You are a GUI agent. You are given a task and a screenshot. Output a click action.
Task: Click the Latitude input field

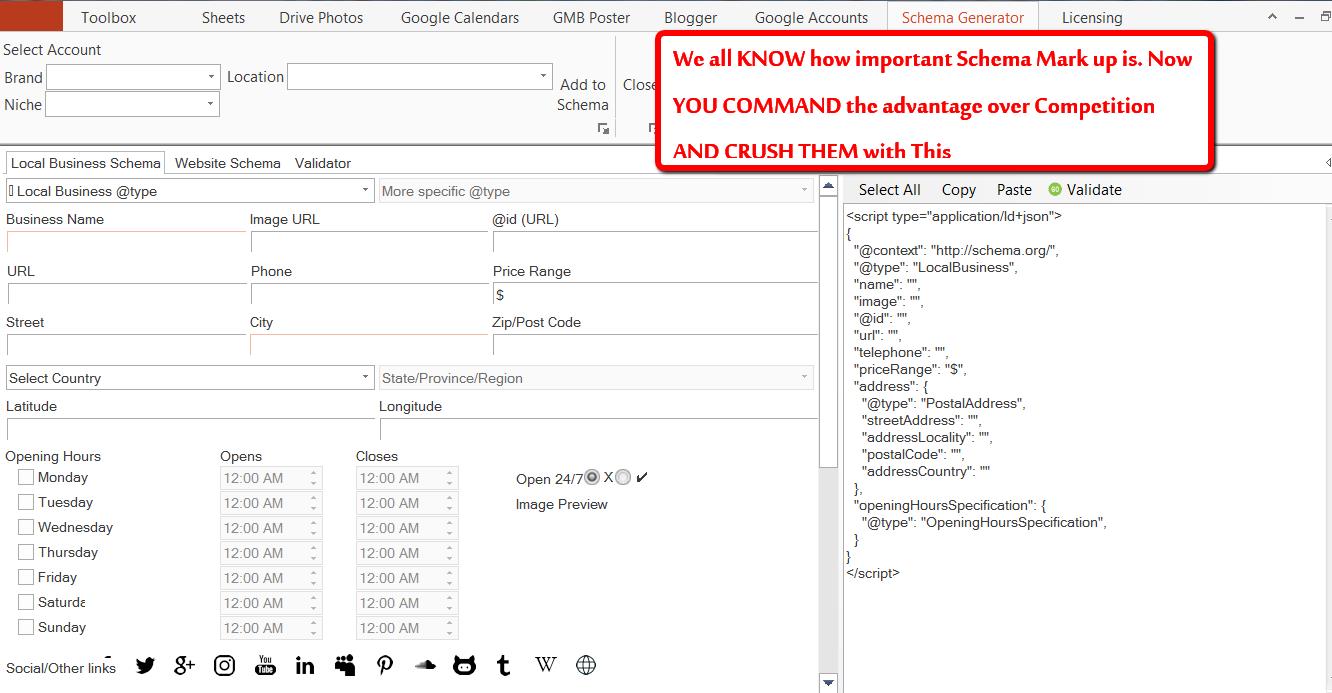(190, 429)
